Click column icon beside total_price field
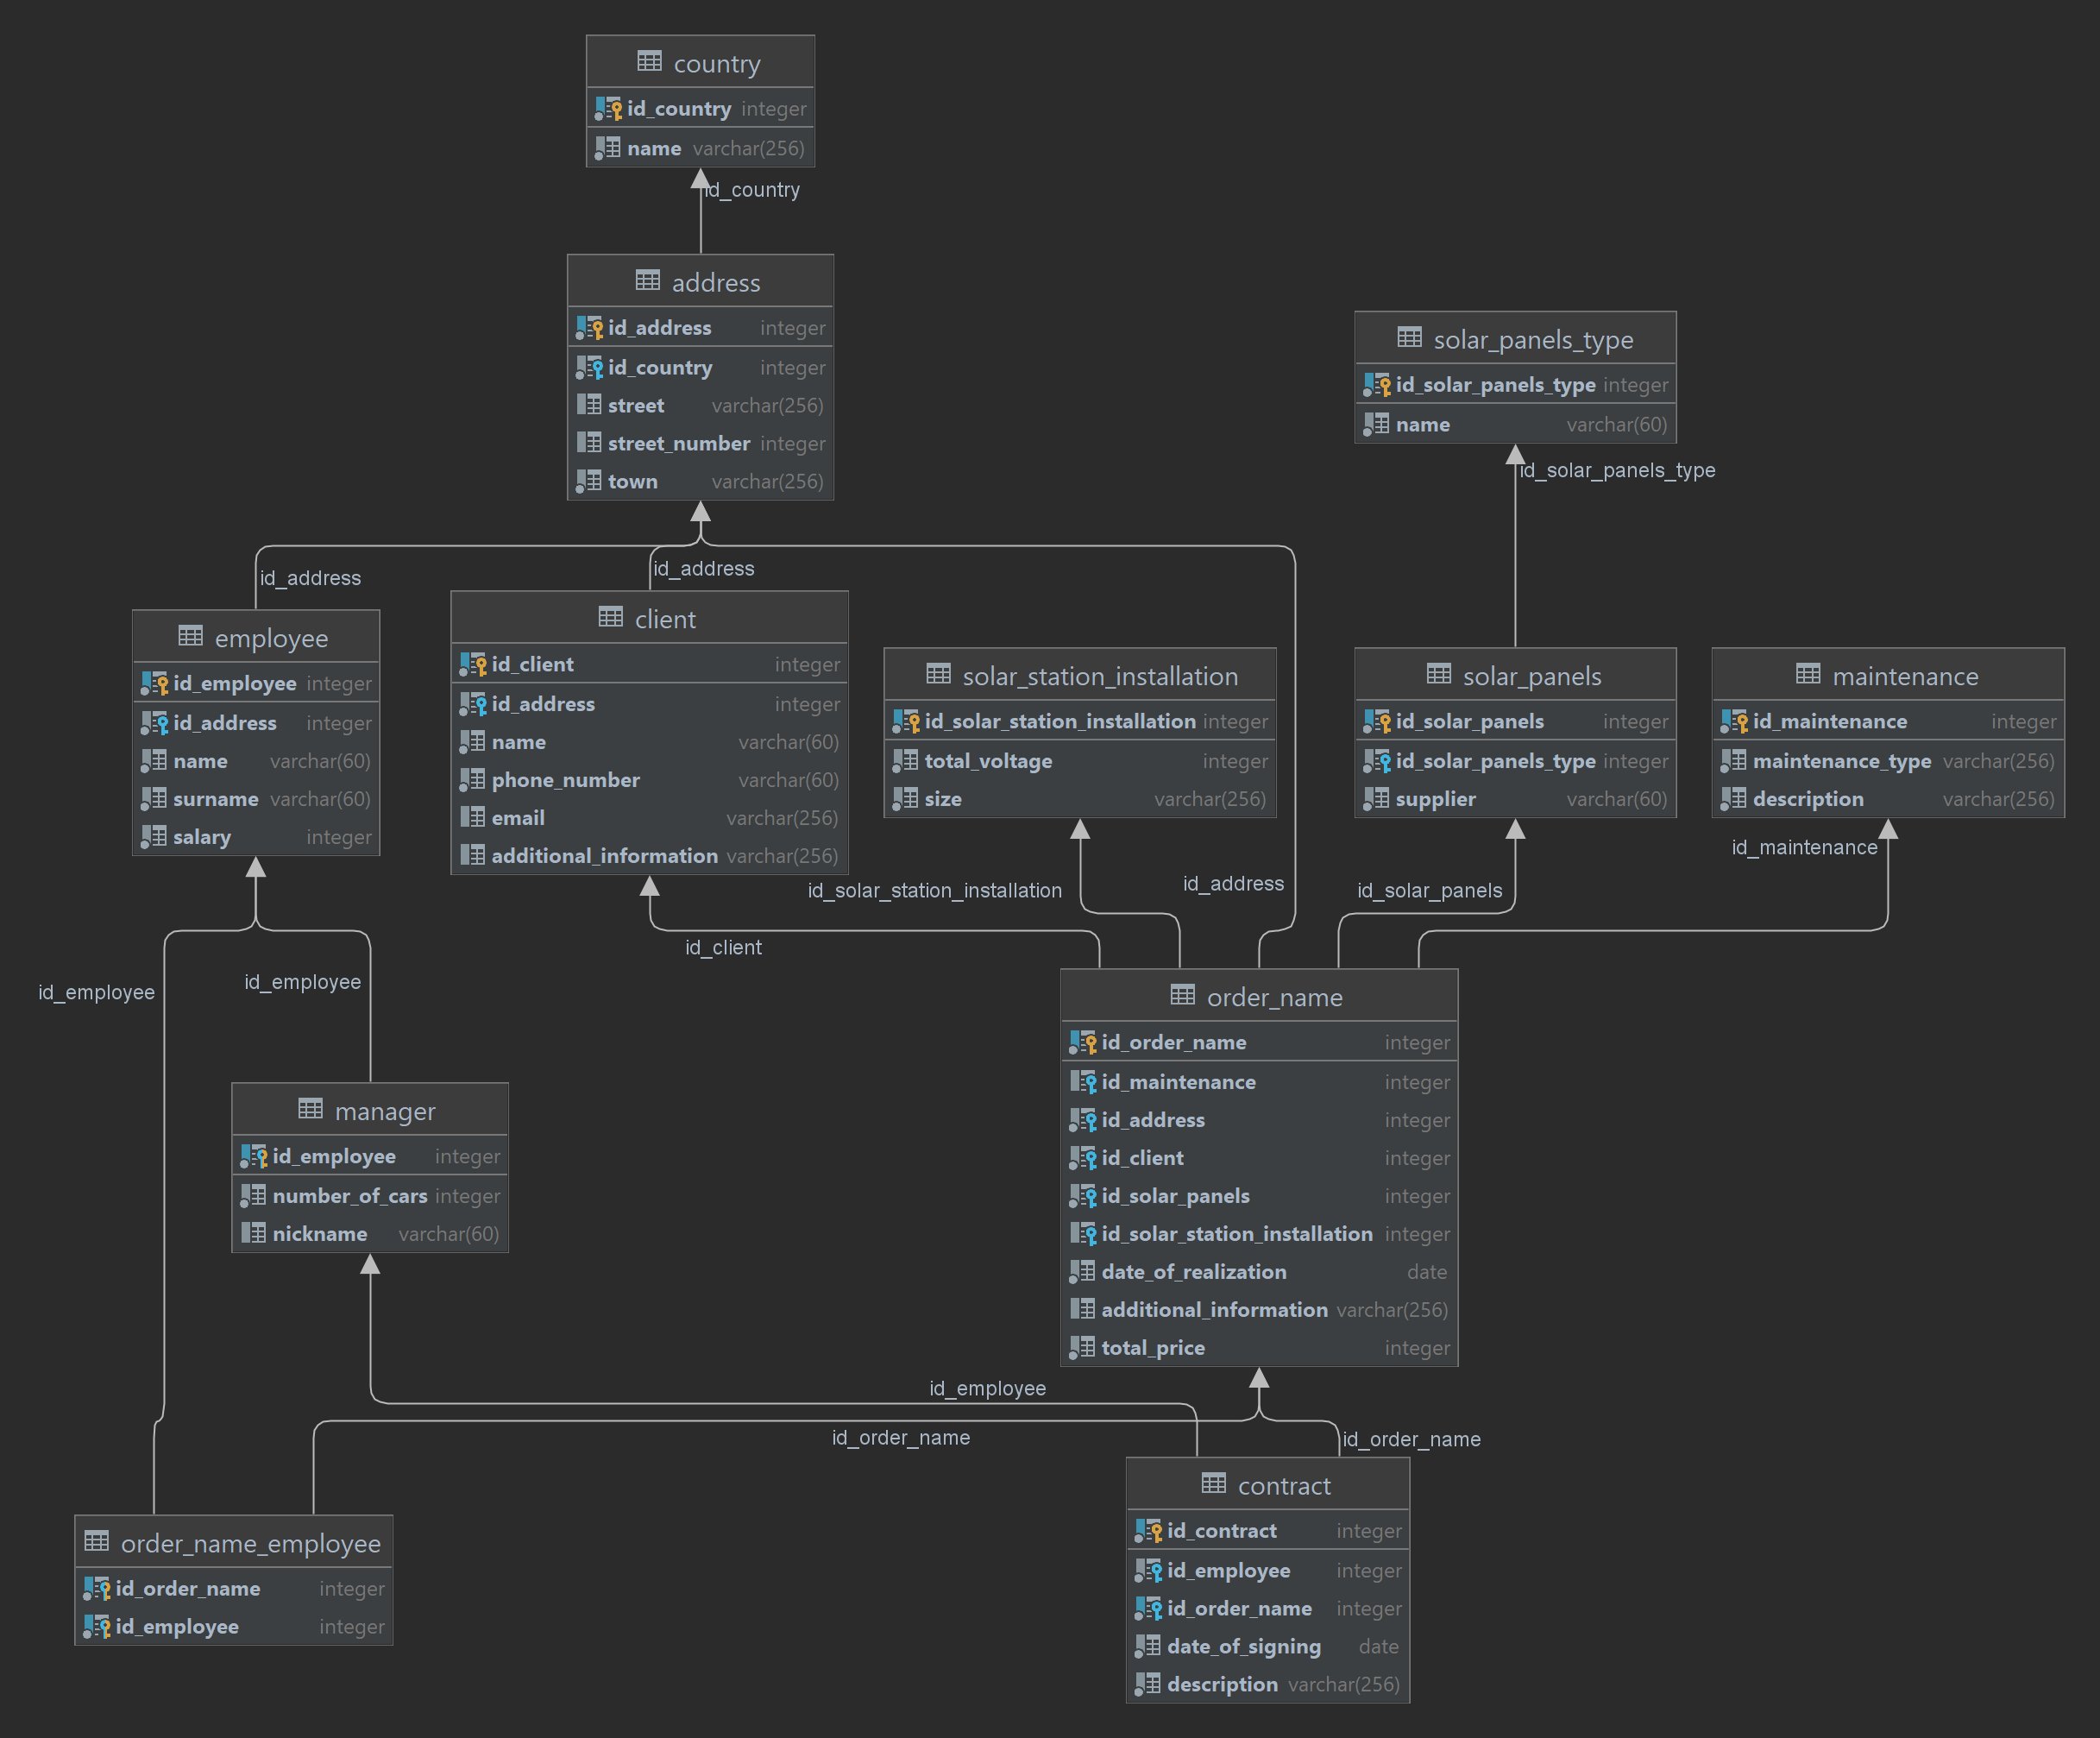Image resolution: width=2100 pixels, height=1738 pixels. (1082, 1347)
